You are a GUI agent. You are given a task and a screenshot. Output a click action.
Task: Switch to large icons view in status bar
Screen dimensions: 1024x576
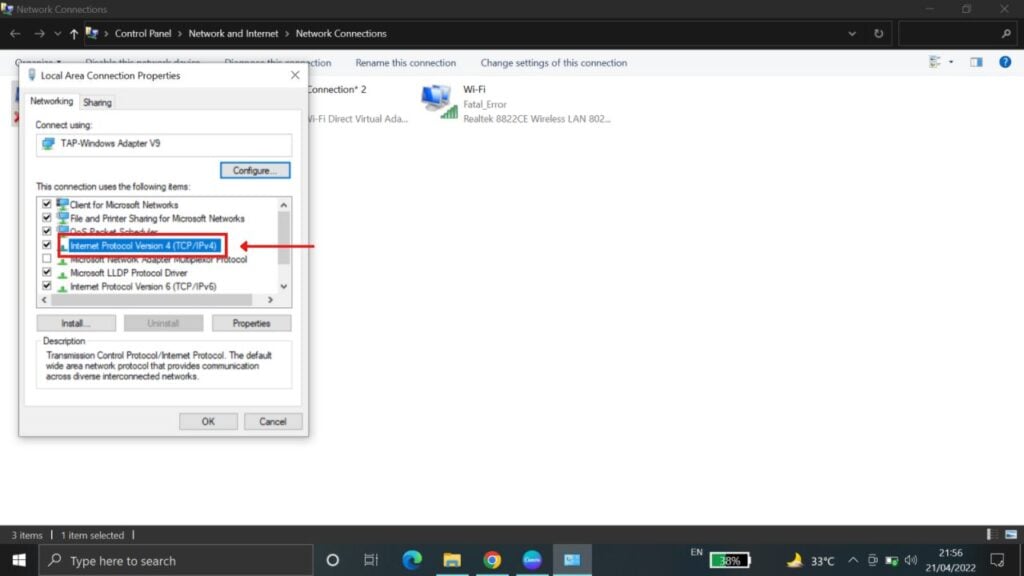pos(1010,534)
